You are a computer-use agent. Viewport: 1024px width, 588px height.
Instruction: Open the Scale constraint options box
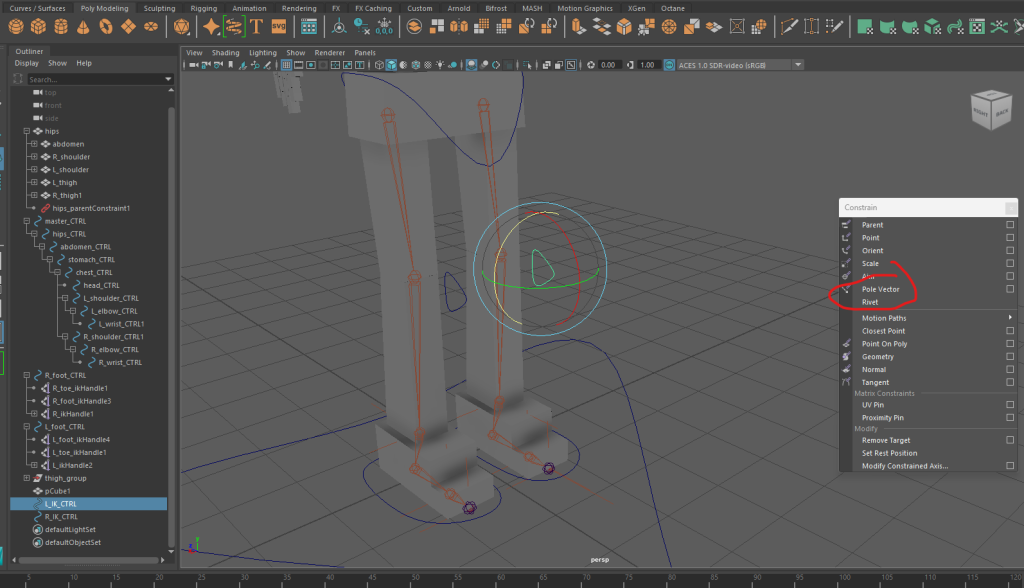1010,263
